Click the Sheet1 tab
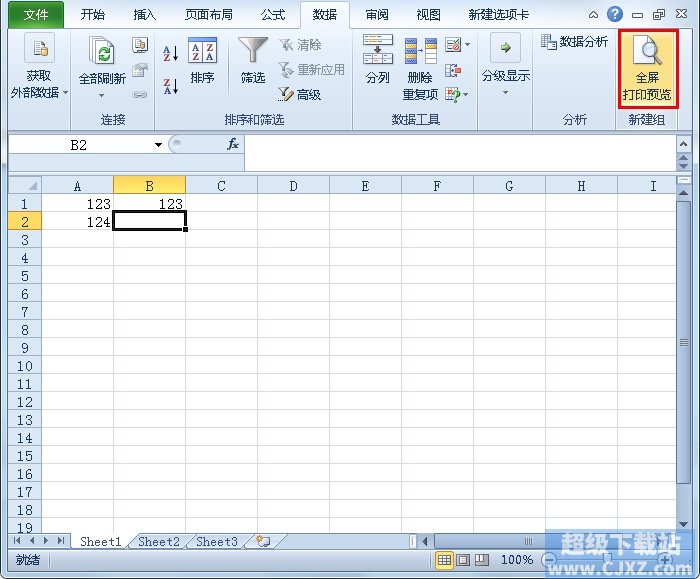This screenshot has height=579, width=700. [x=100, y=542]
